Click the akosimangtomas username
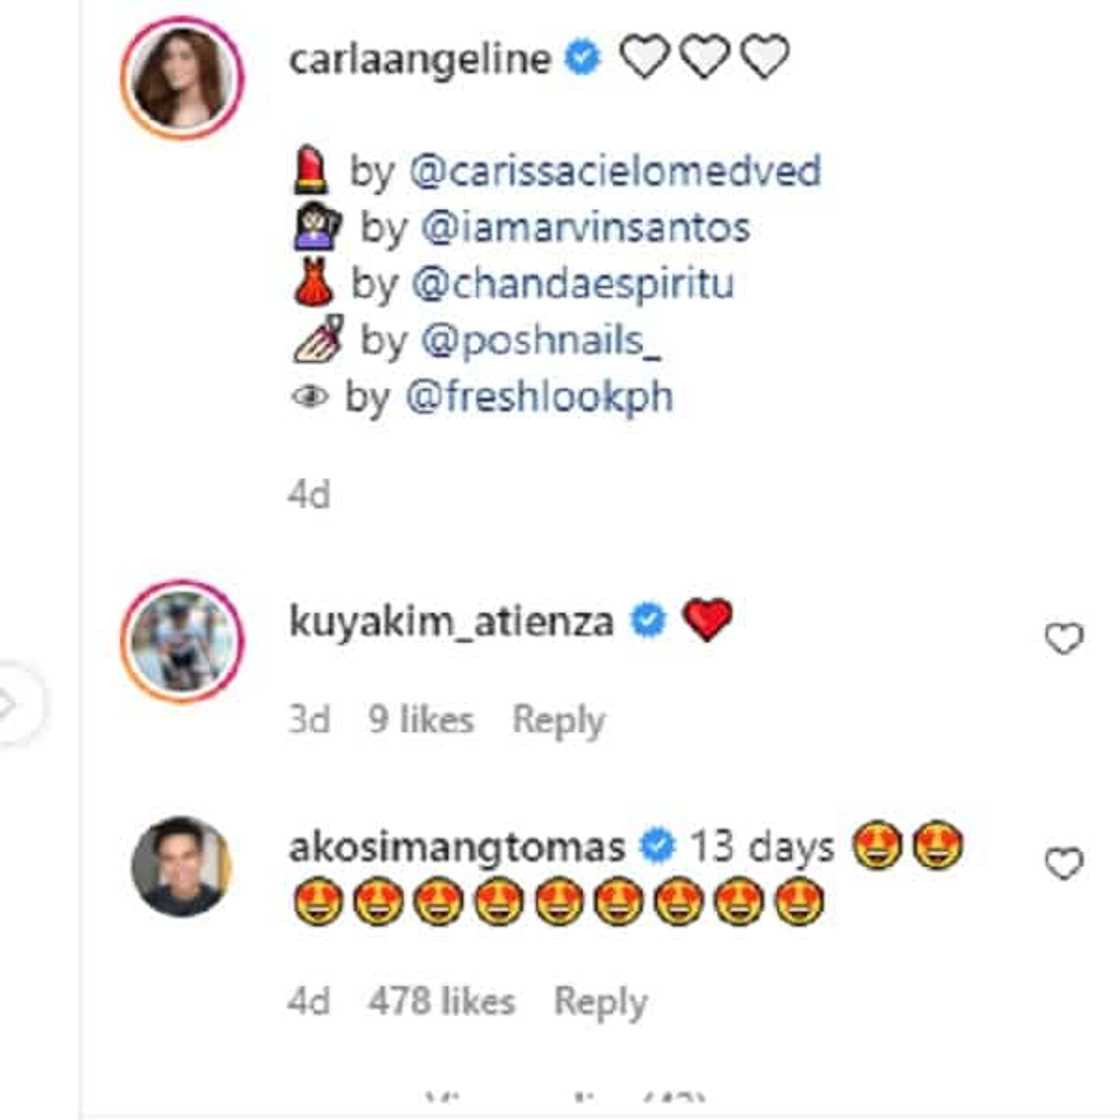 tap(457, 847)
